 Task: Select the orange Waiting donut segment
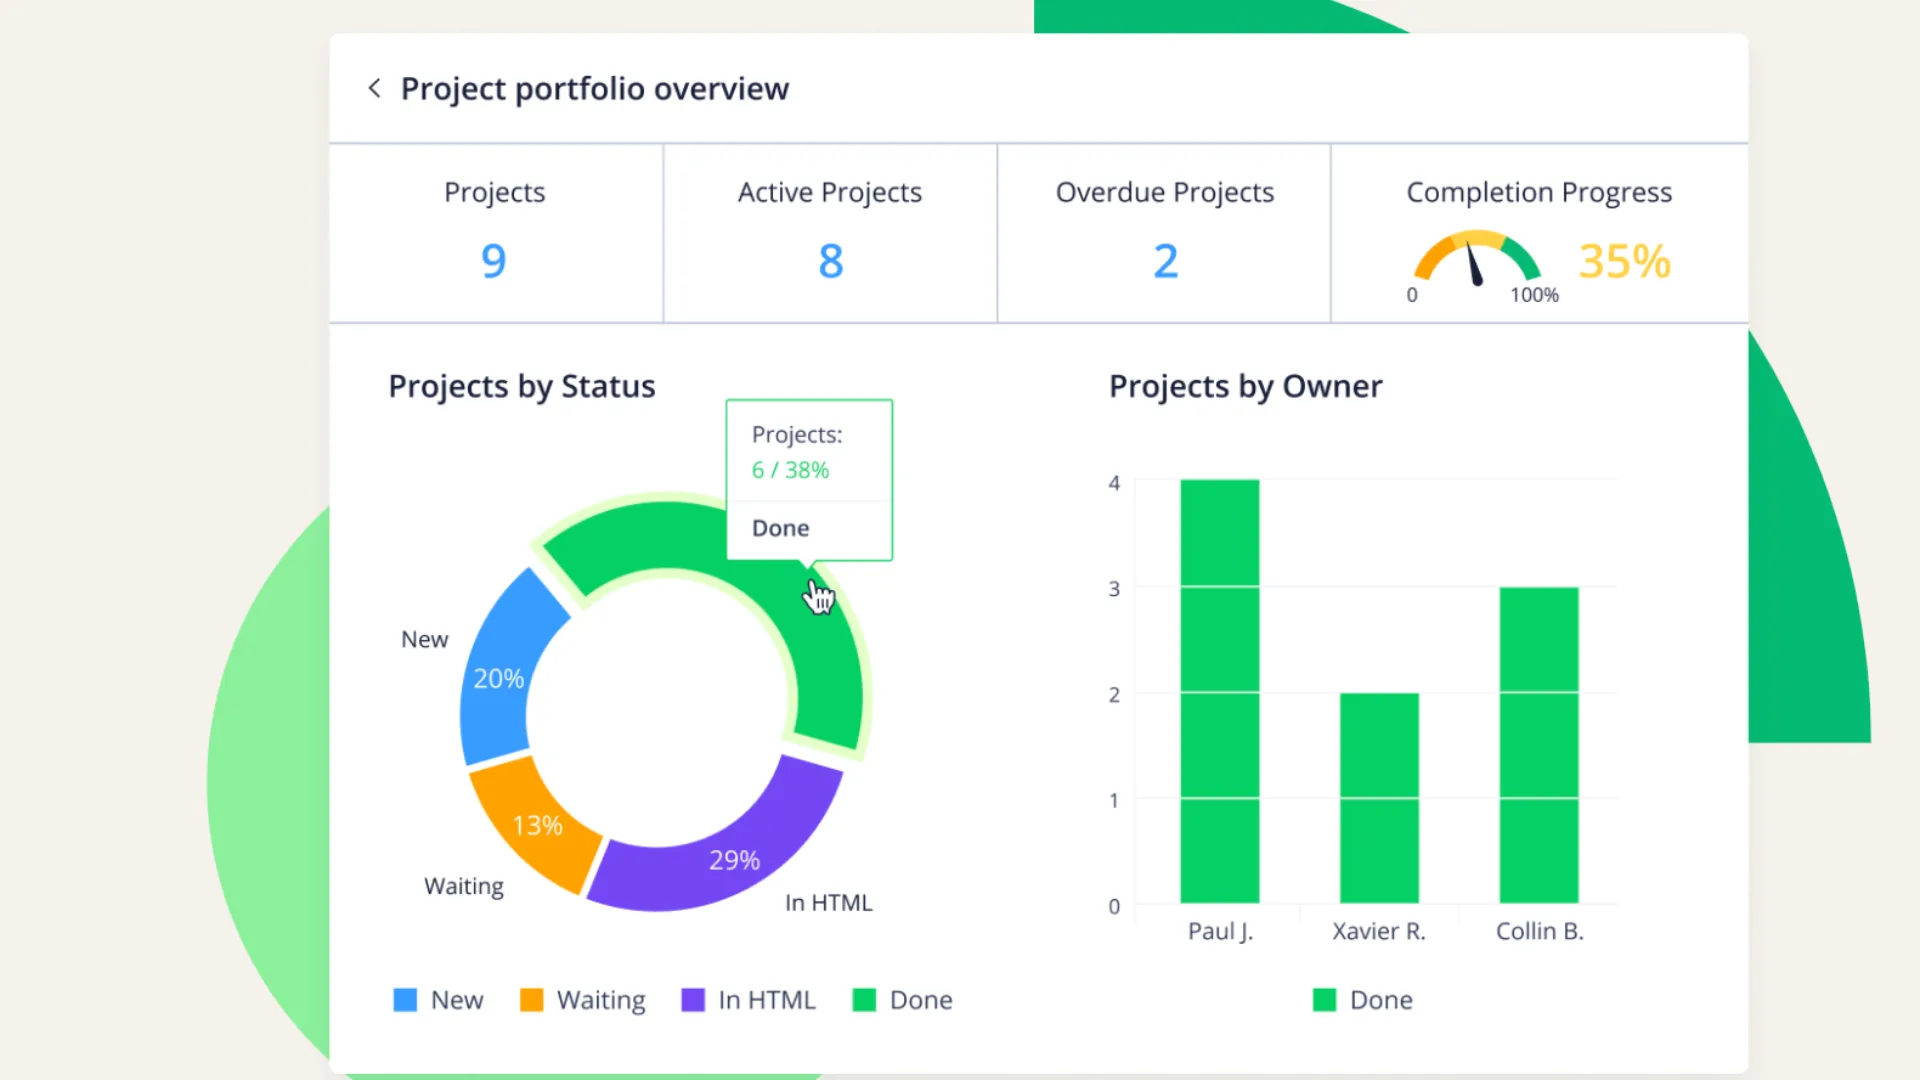point(538,823)
